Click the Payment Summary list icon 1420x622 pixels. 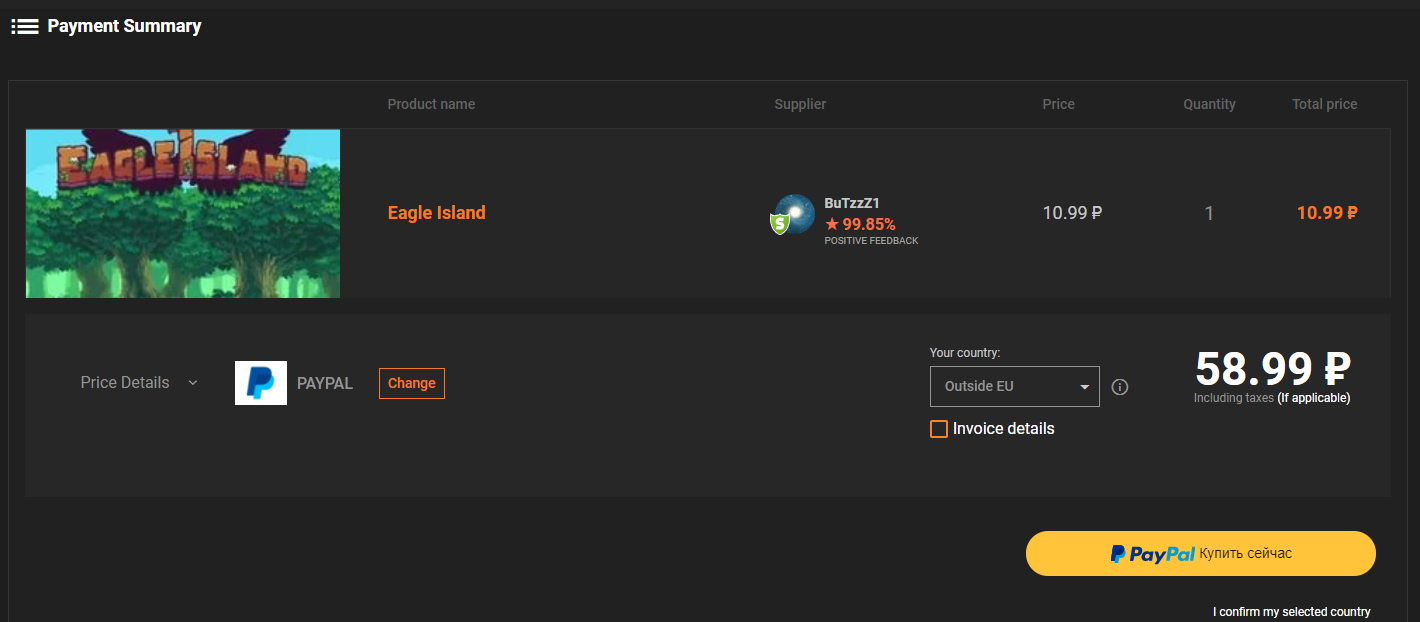[25, 27]
